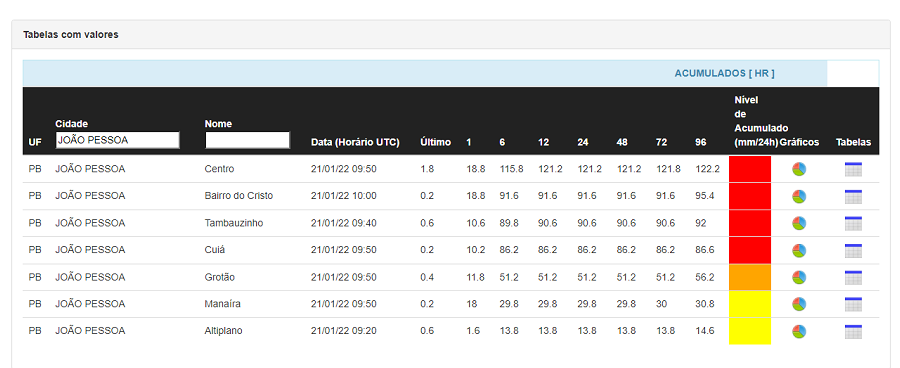
Task: Sort by the 6 hour column header
Action: [502, 142]
